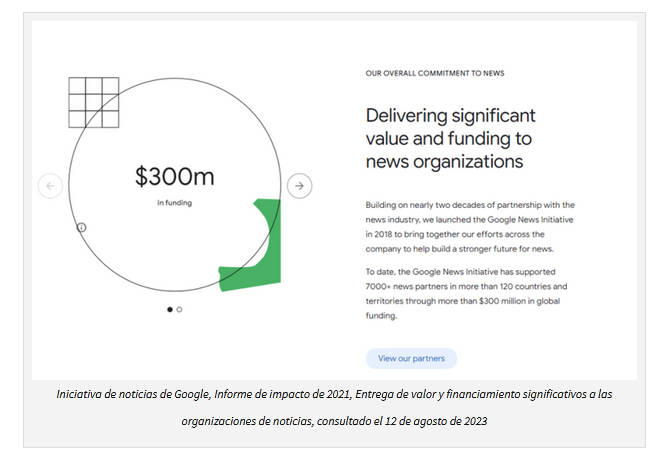Click the final paragraph line 'funding.'
The height and width of the screenshot is (464, 671).
381,315
